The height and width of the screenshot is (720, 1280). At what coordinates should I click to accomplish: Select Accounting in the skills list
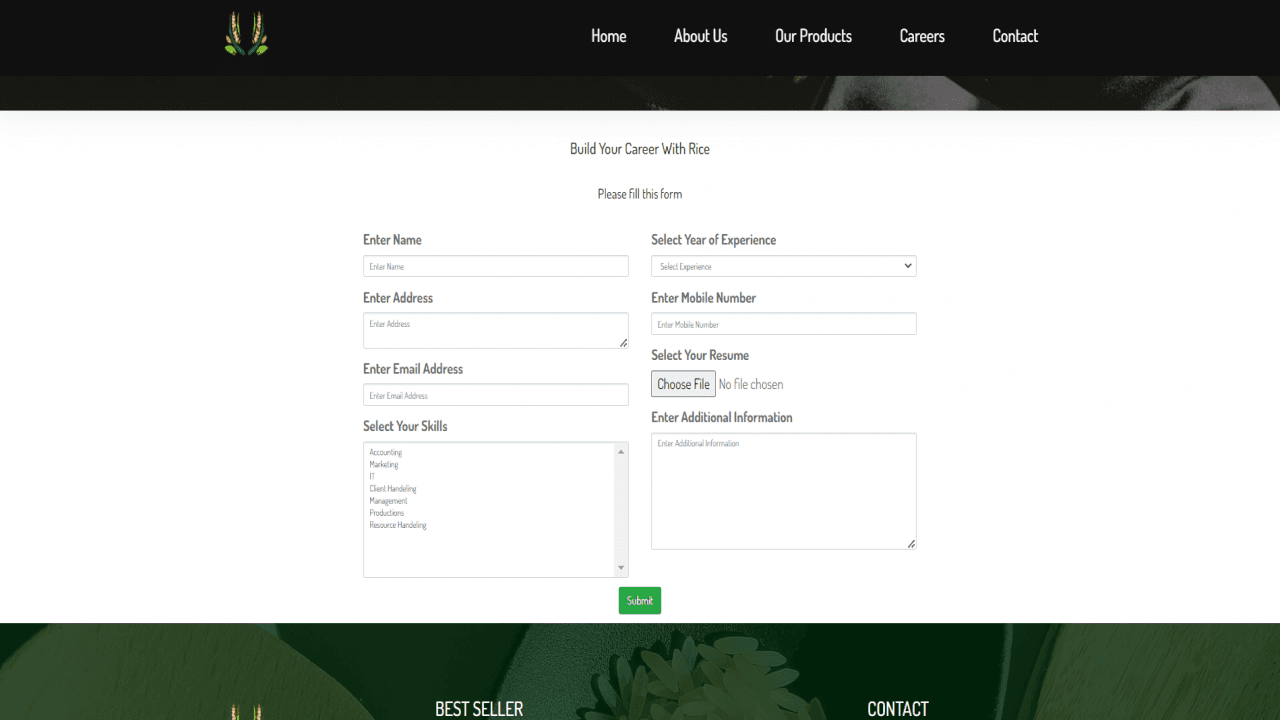491,453
